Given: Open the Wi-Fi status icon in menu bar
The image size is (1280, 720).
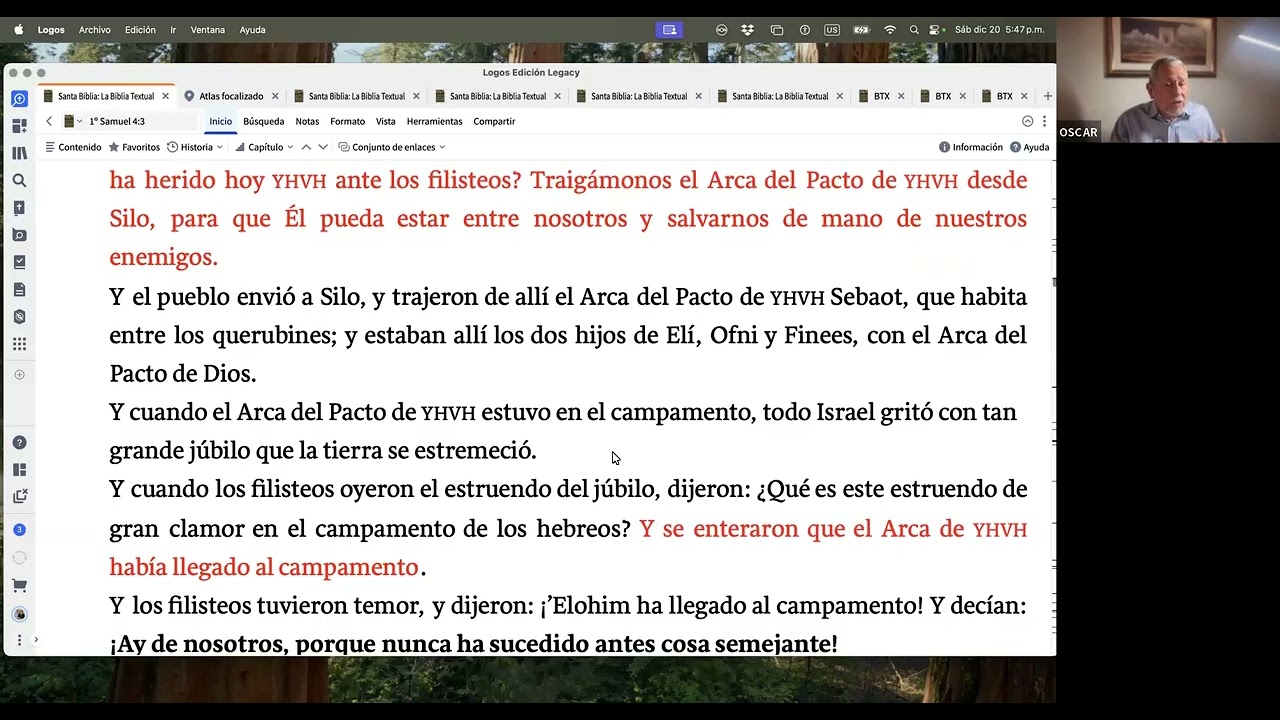Looking at the screenshot, I should [890, 30].
